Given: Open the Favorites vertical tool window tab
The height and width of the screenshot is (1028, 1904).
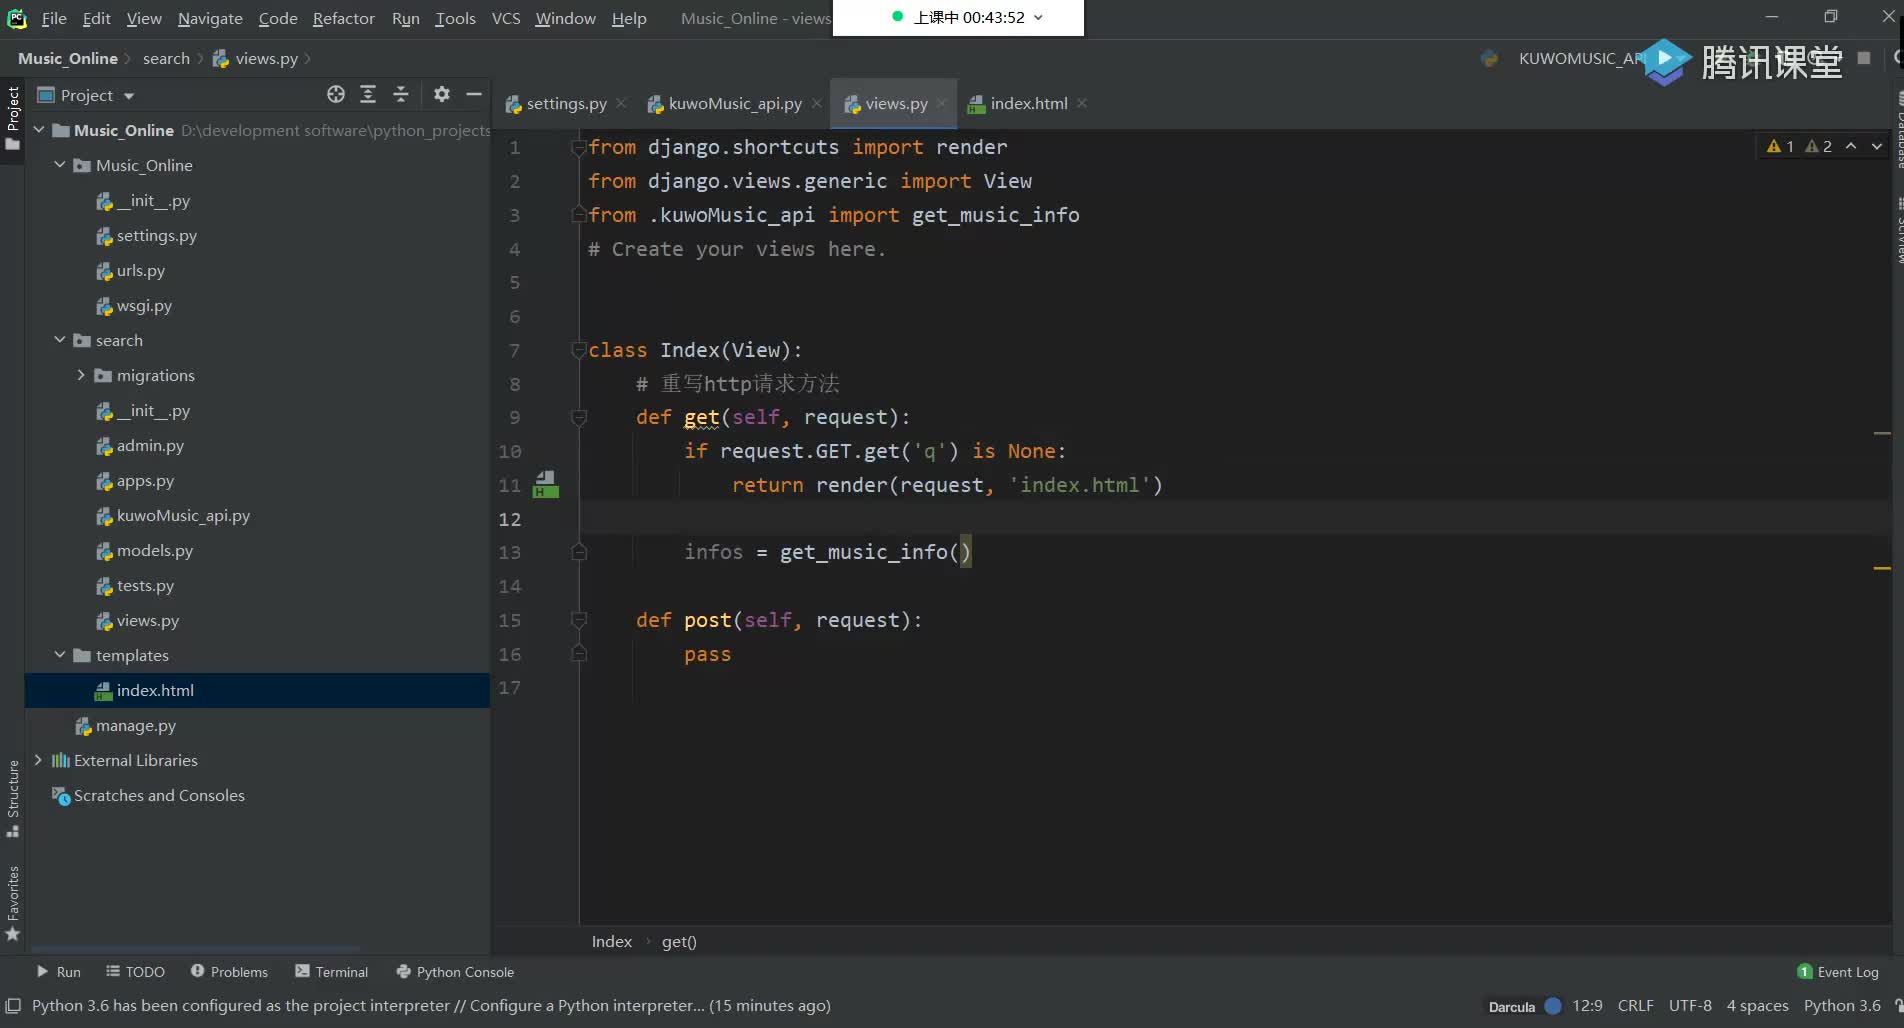Looking at the screenshot, I should click(13, 903).
